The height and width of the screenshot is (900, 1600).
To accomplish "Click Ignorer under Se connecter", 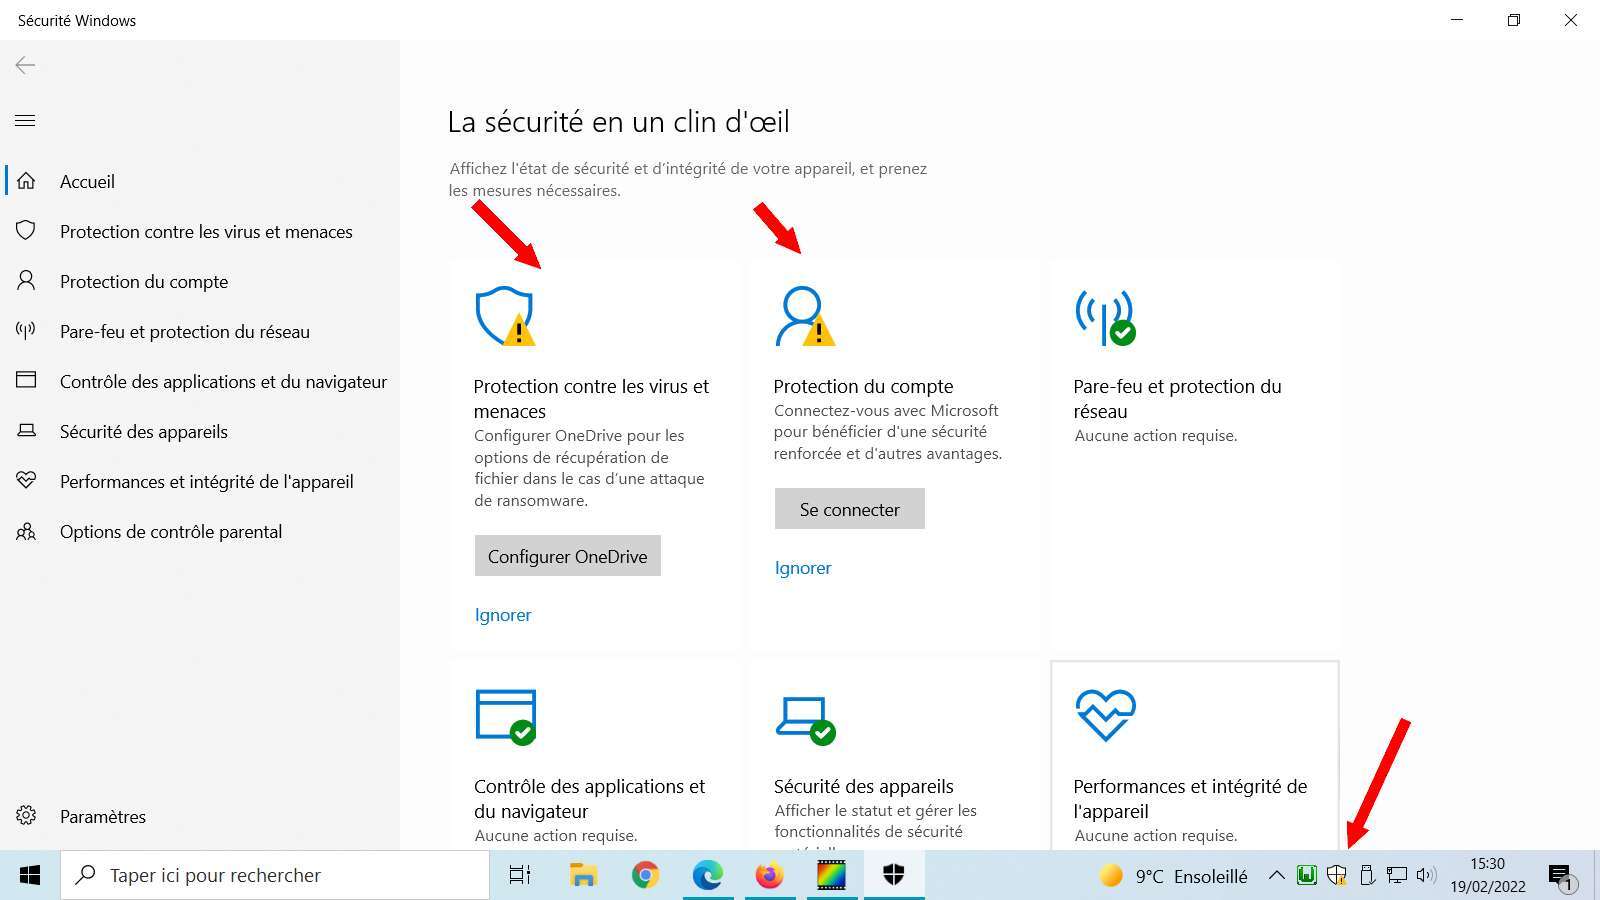I will click(803, 568).
